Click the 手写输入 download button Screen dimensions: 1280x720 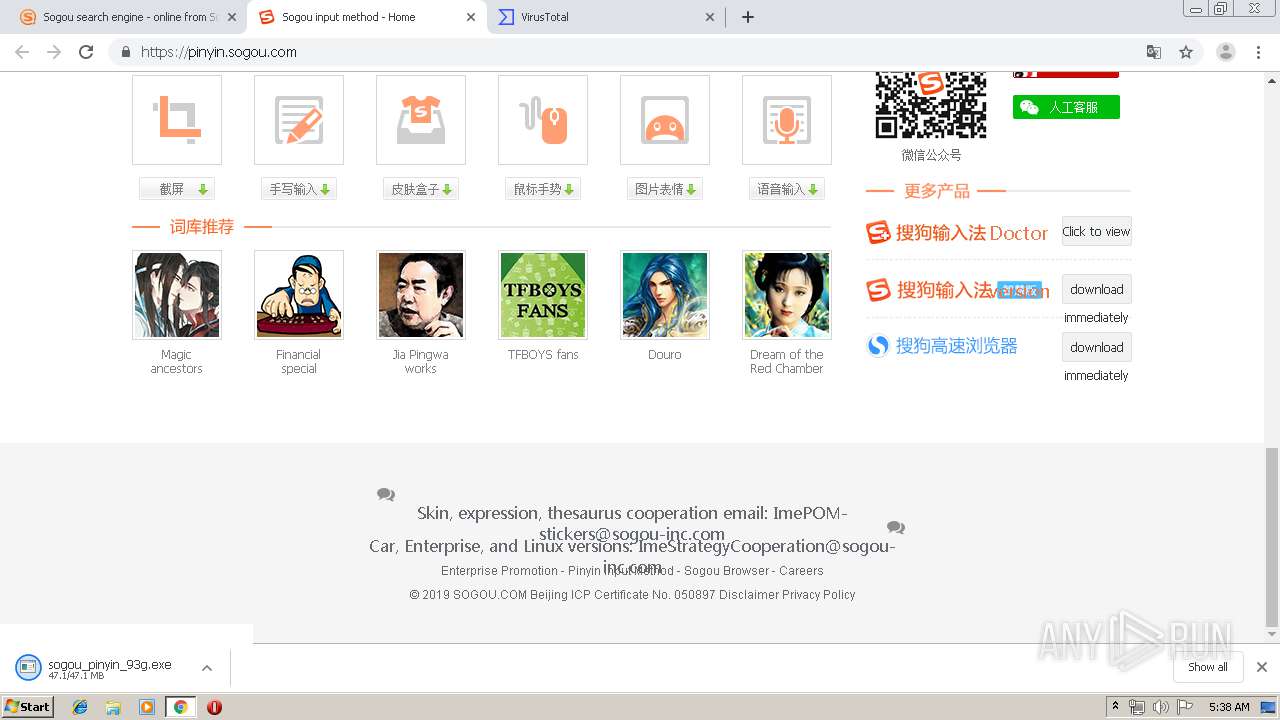coord(299,189)
